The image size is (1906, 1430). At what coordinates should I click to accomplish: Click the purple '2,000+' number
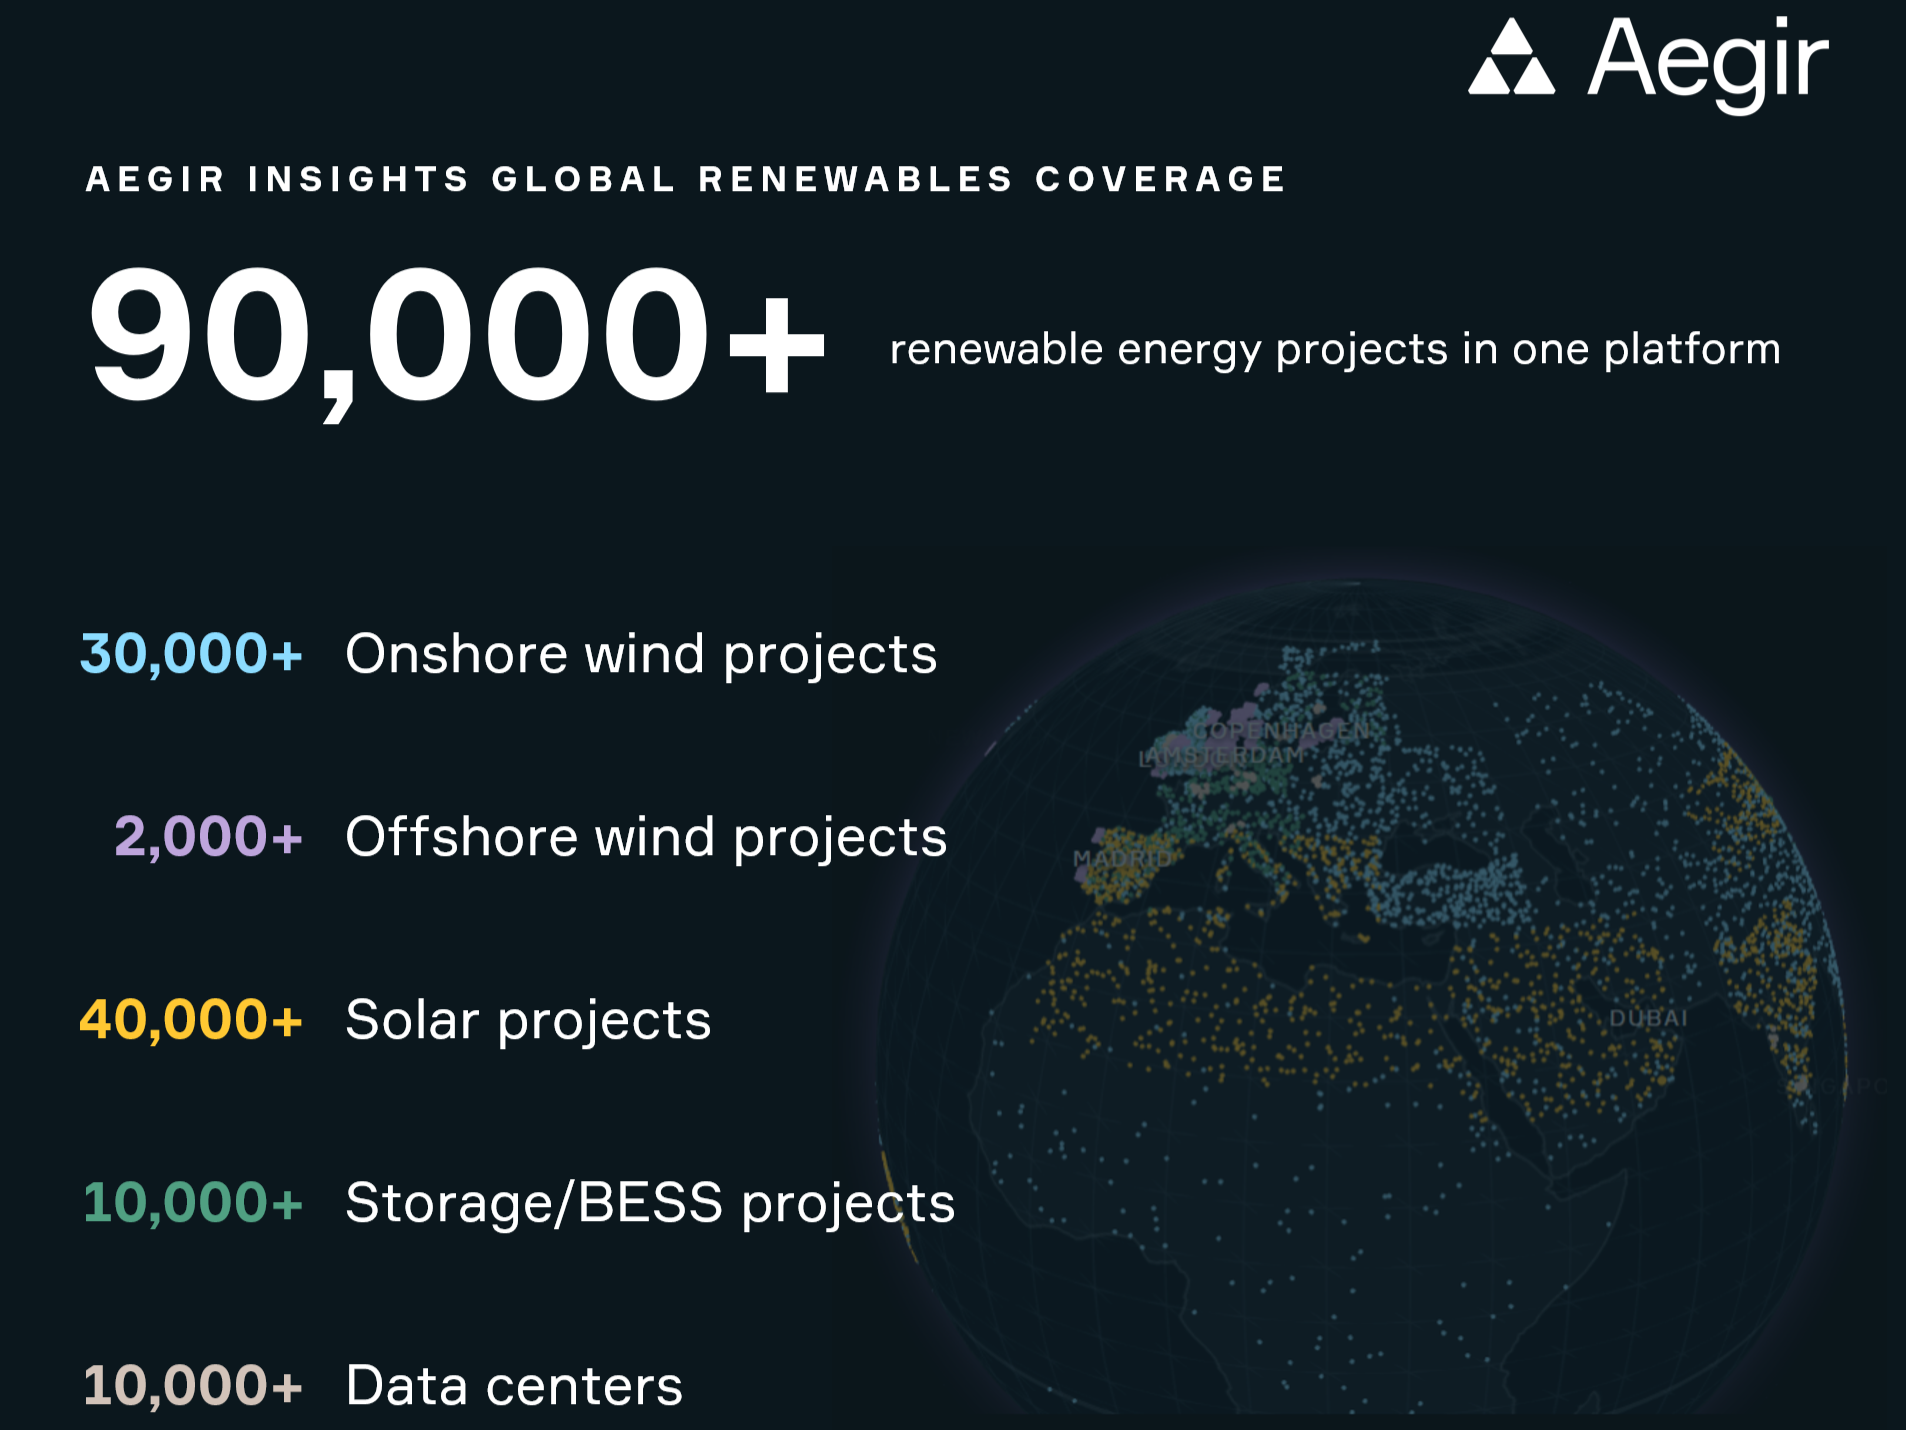208,836
